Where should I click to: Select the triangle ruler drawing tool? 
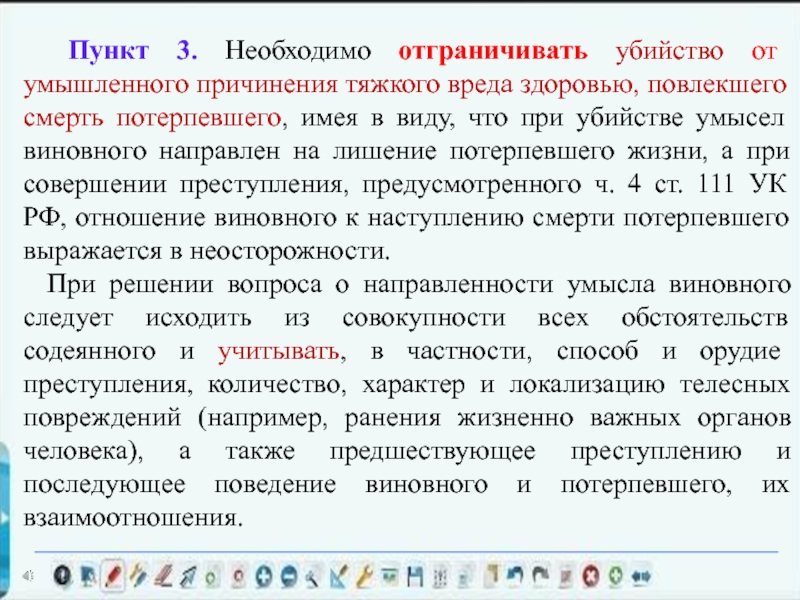tap(339, 577)
